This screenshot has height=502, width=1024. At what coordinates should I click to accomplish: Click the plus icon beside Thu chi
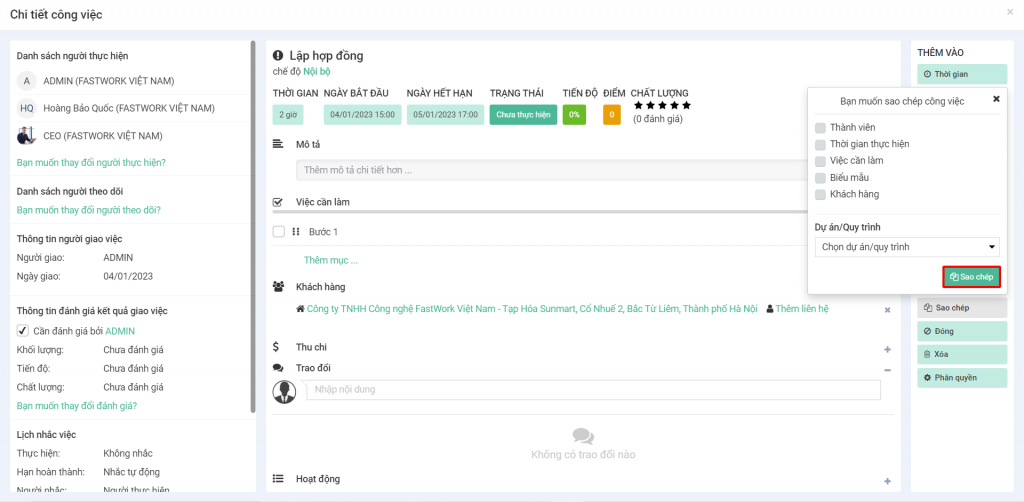pyautogui.click(x=887, y=349)
